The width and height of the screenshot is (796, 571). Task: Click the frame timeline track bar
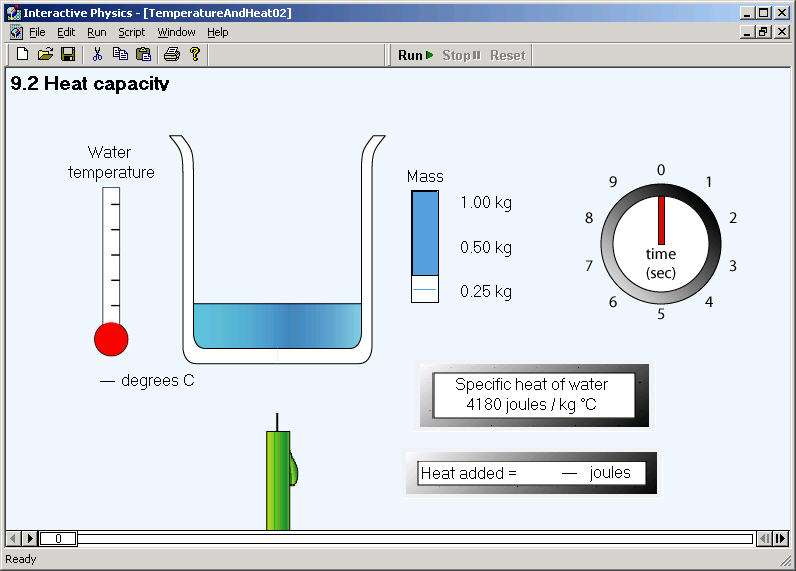pyautogui.click(x=415, y=539)
